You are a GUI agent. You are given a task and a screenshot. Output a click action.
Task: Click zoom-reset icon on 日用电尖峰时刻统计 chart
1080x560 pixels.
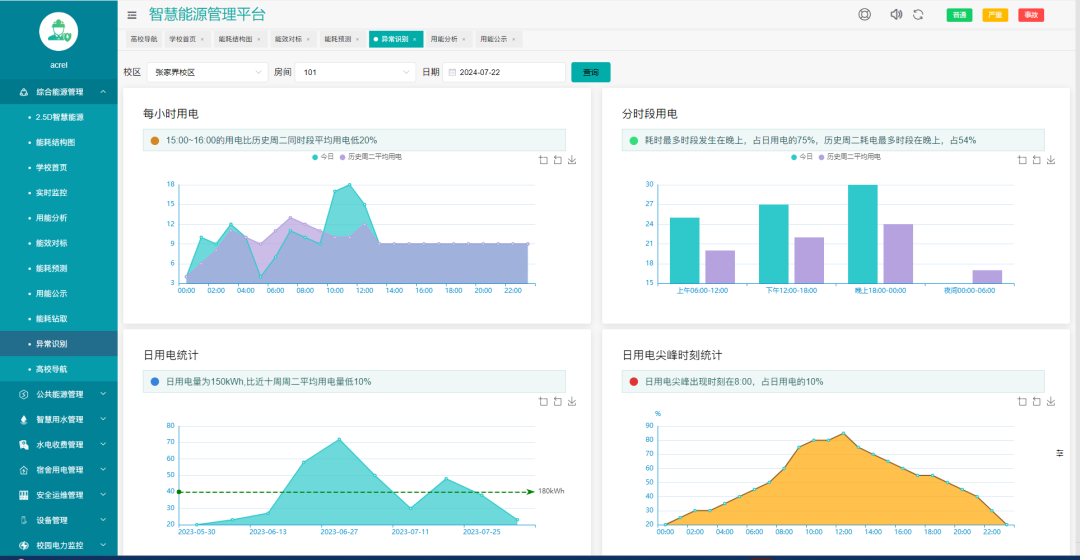click(1037, 402)
